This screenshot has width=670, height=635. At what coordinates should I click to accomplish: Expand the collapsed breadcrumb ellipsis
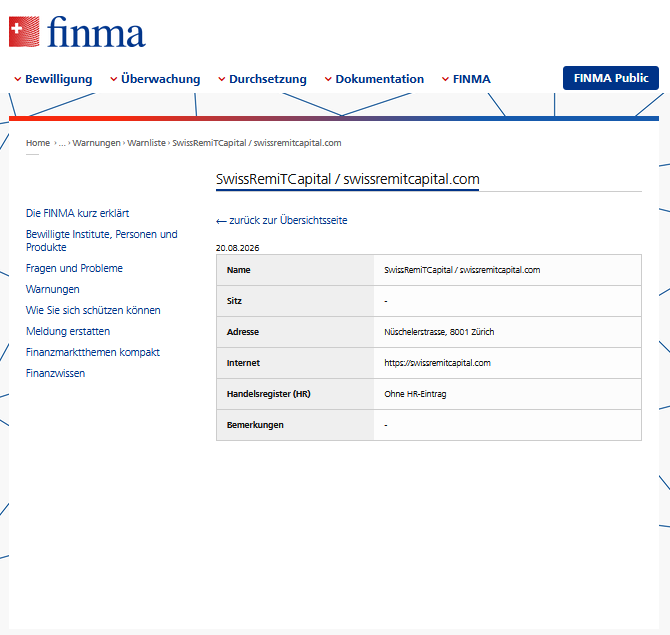tap(62, 143)
